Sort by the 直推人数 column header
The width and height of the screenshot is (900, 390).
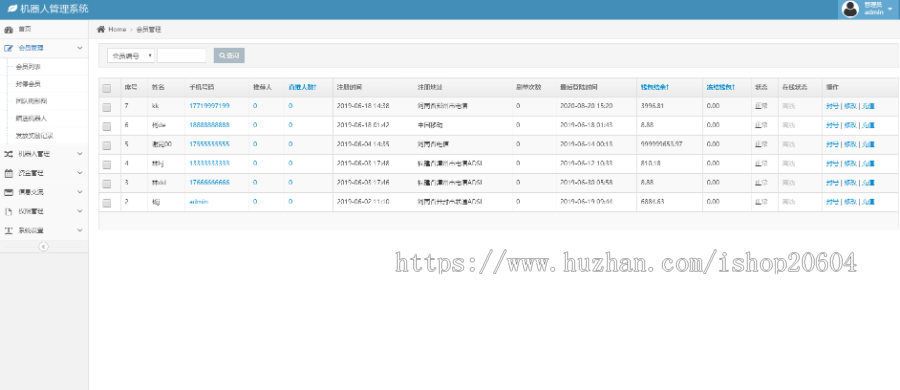pyautogui.click(x=302, y=87)
